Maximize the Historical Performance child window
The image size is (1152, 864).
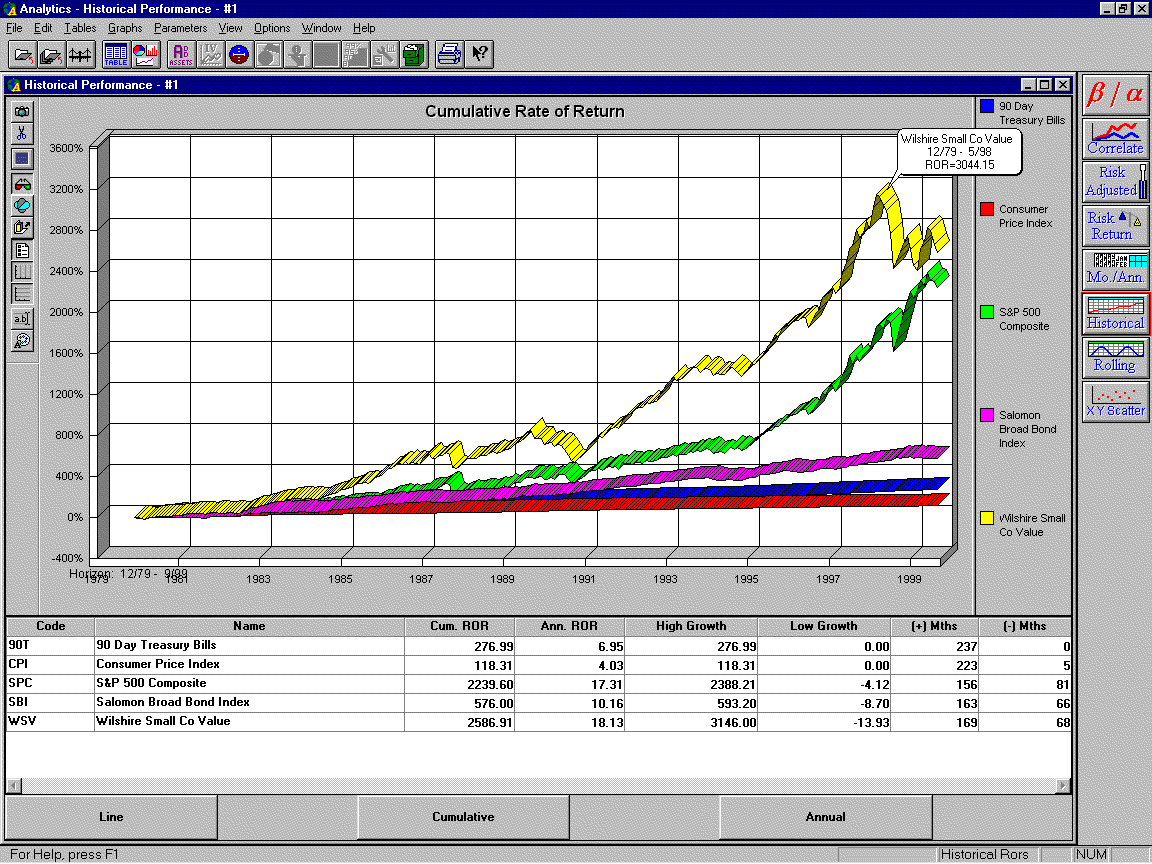[x=1045, y=84]
